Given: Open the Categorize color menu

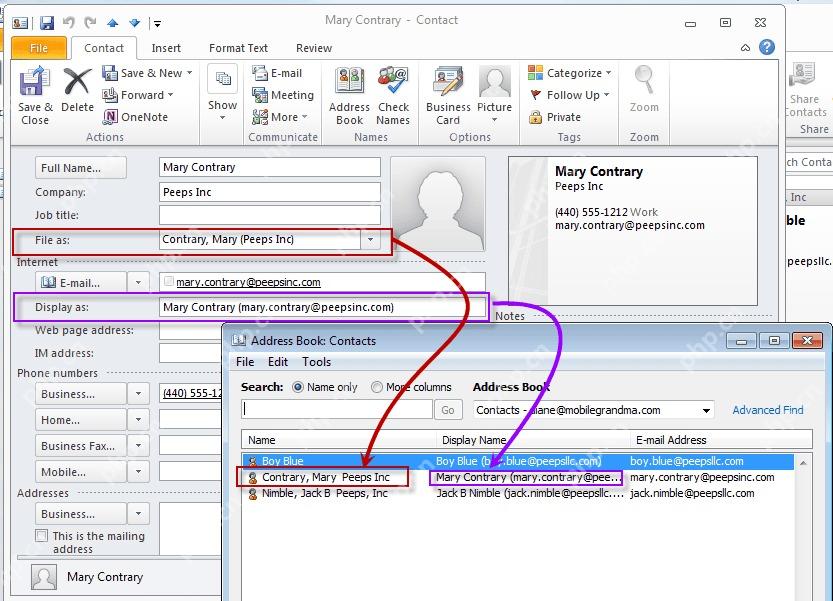Looking at the screenshot, I should point(569,73).
